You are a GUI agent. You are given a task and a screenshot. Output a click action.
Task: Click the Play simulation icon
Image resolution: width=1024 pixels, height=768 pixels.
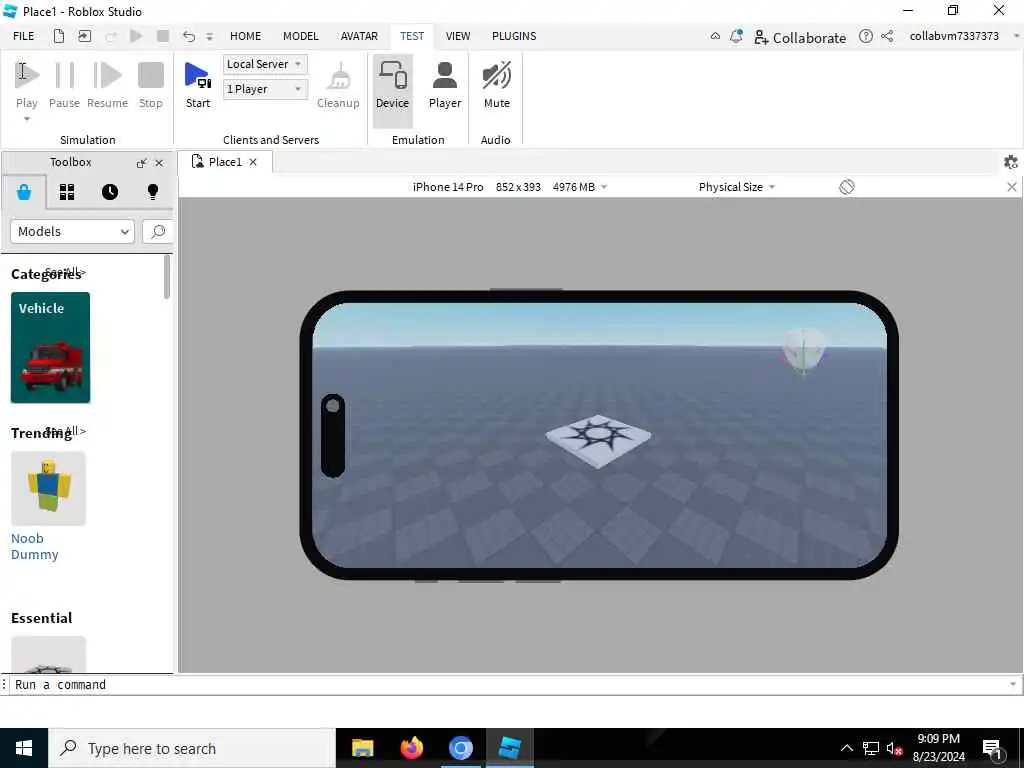tap(27, 76)
